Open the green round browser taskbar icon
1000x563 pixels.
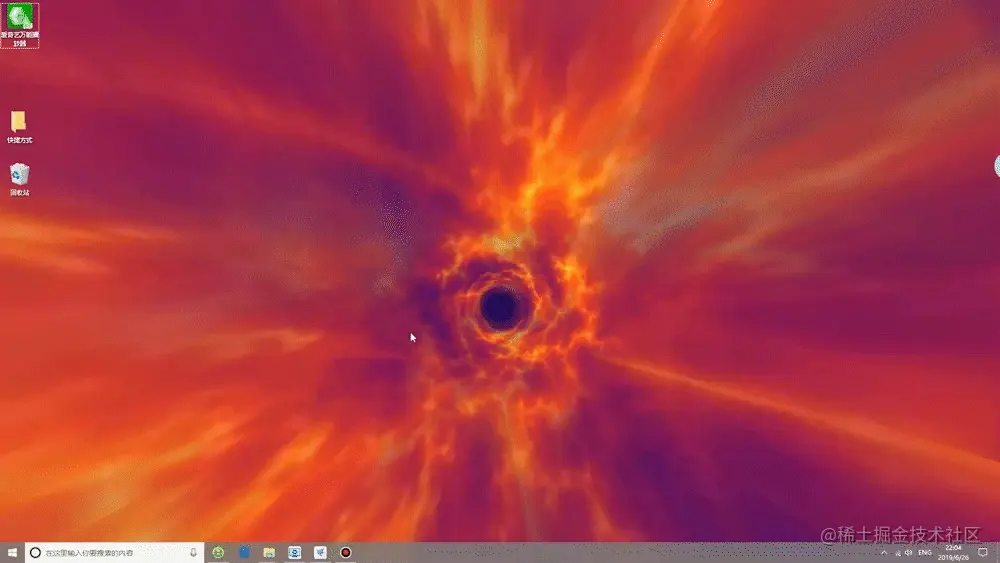coord(218,553)
